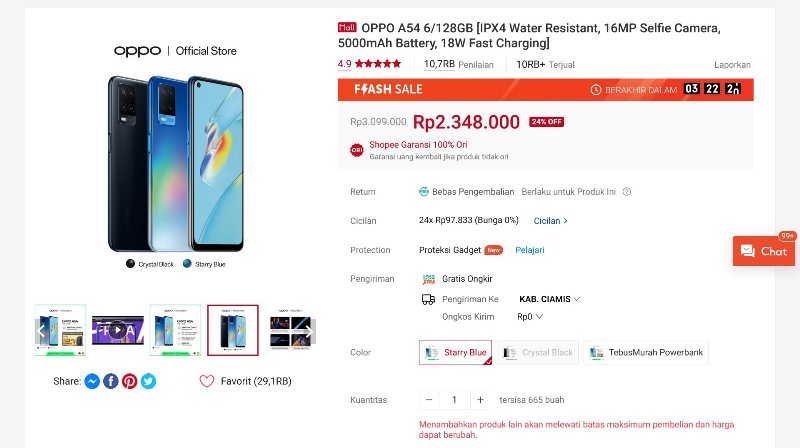Click help icon beside Berlaku untuk Produk Ini
Screen dimensions: 800x448
click(627, 192)
